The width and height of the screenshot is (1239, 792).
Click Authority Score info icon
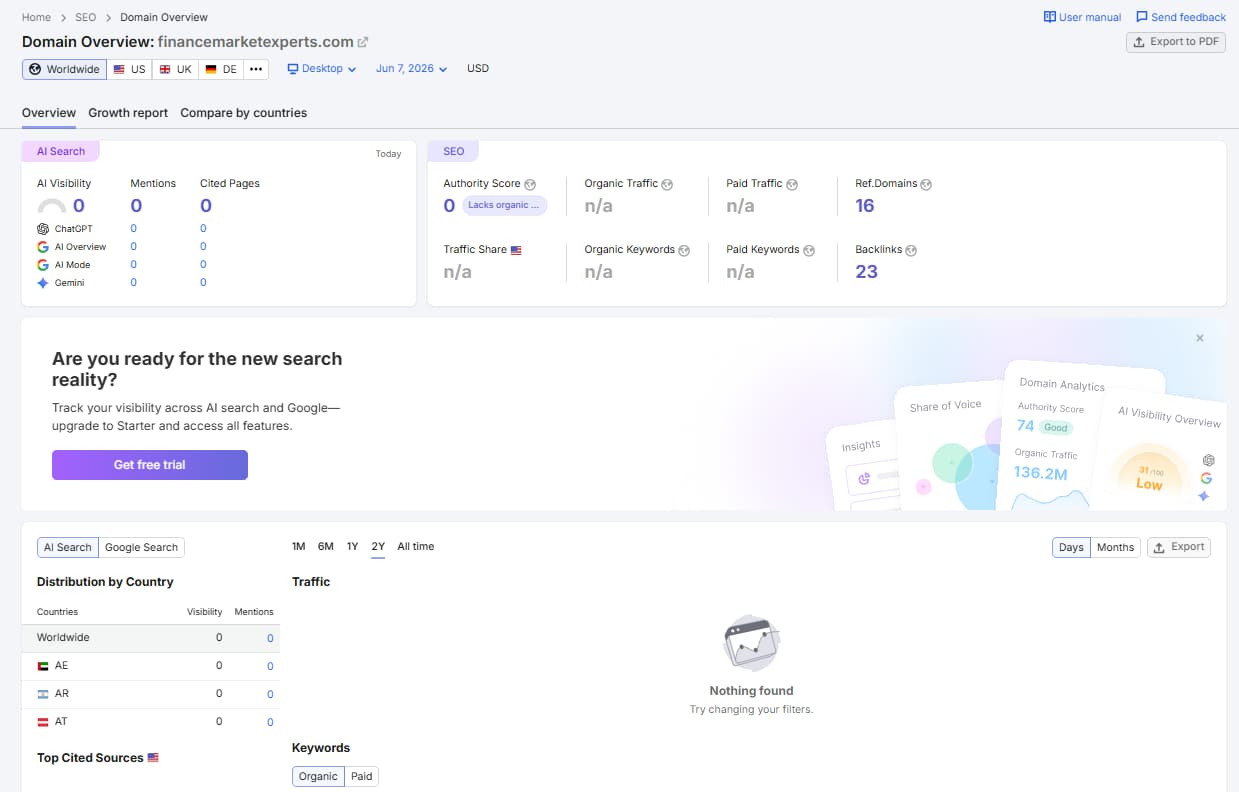[x=530, y=184]
